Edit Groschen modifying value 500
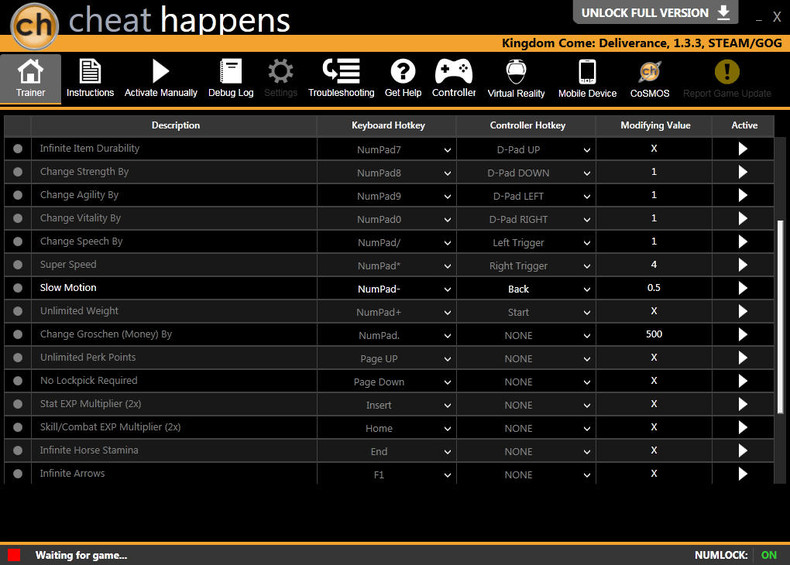790x565 pixels. pos(653,334)
